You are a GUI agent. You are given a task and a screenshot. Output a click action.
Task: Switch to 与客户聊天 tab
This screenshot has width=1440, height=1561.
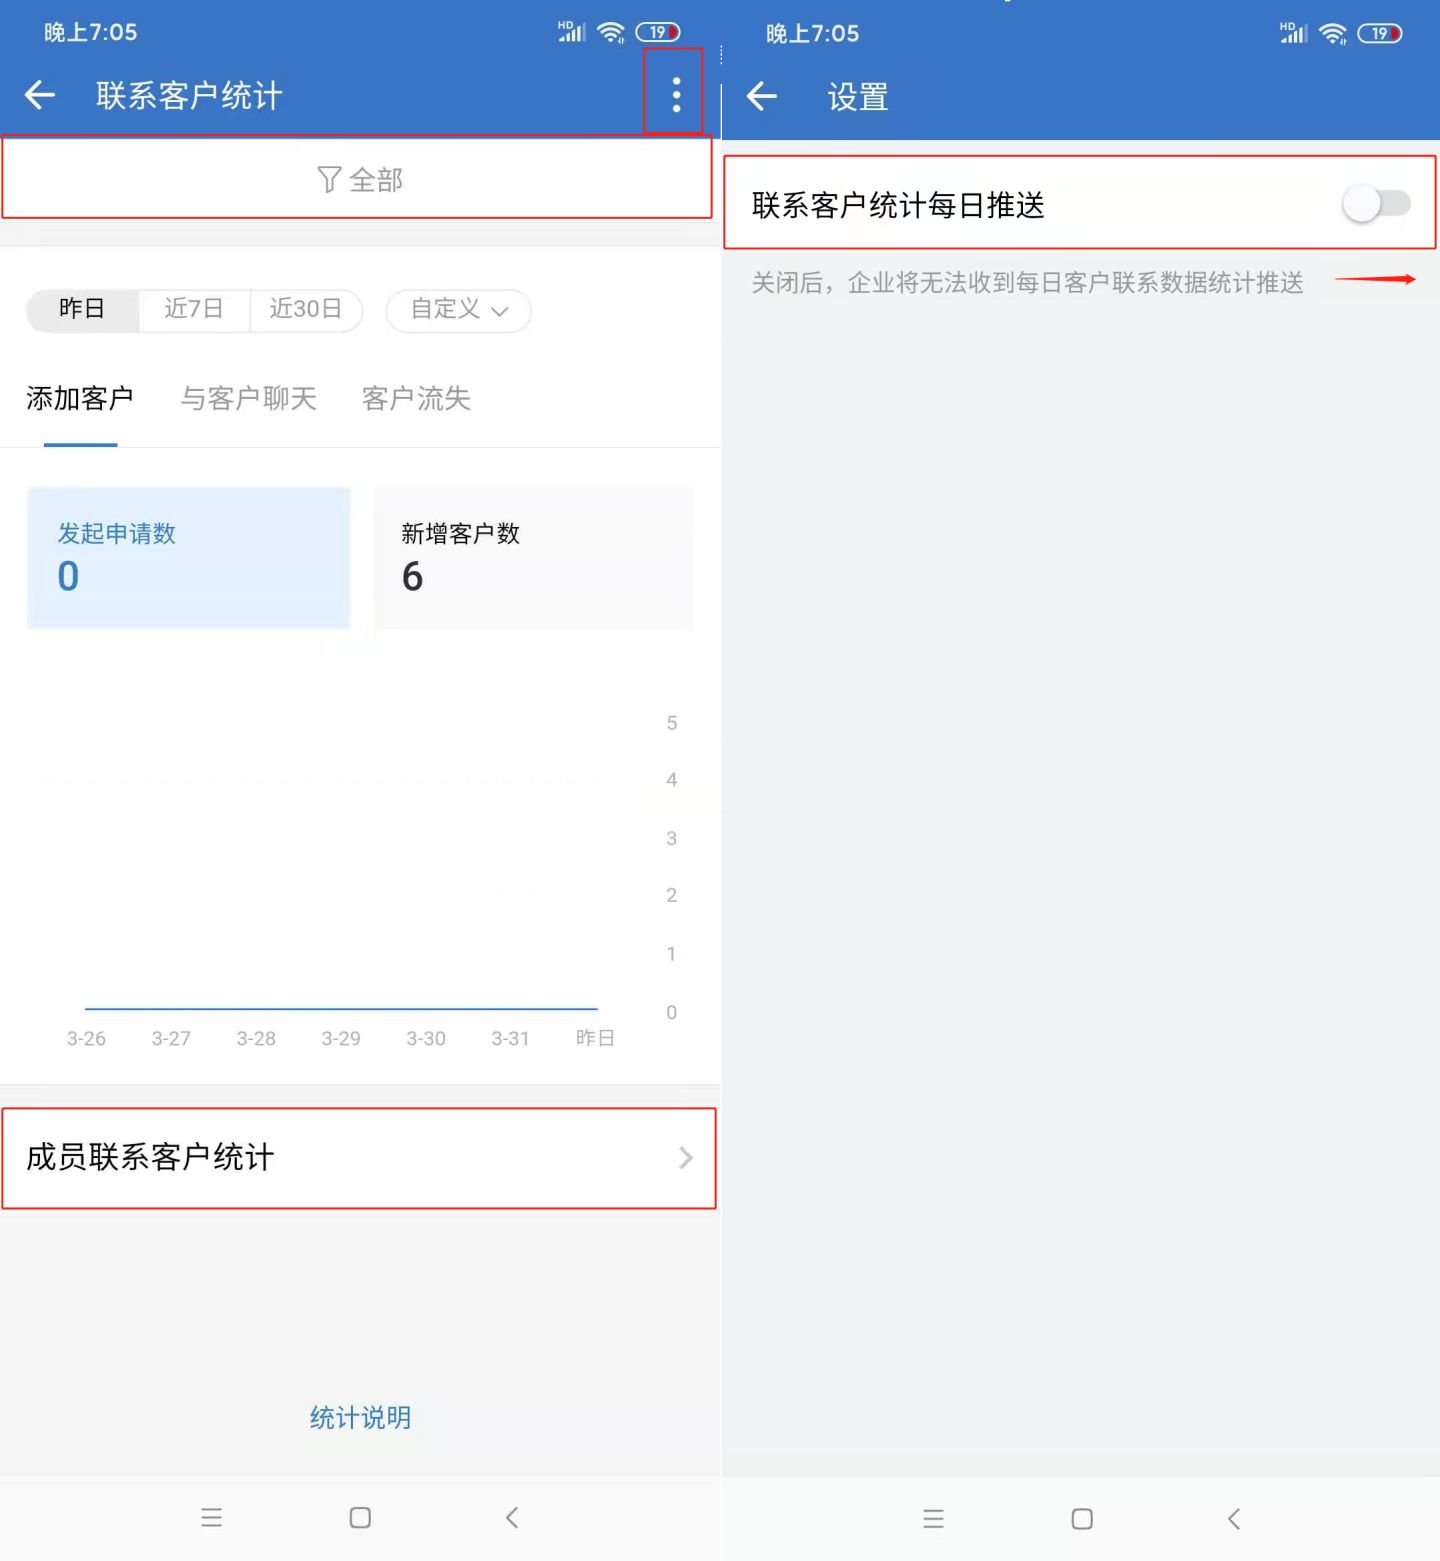click(x=248, y=399)
